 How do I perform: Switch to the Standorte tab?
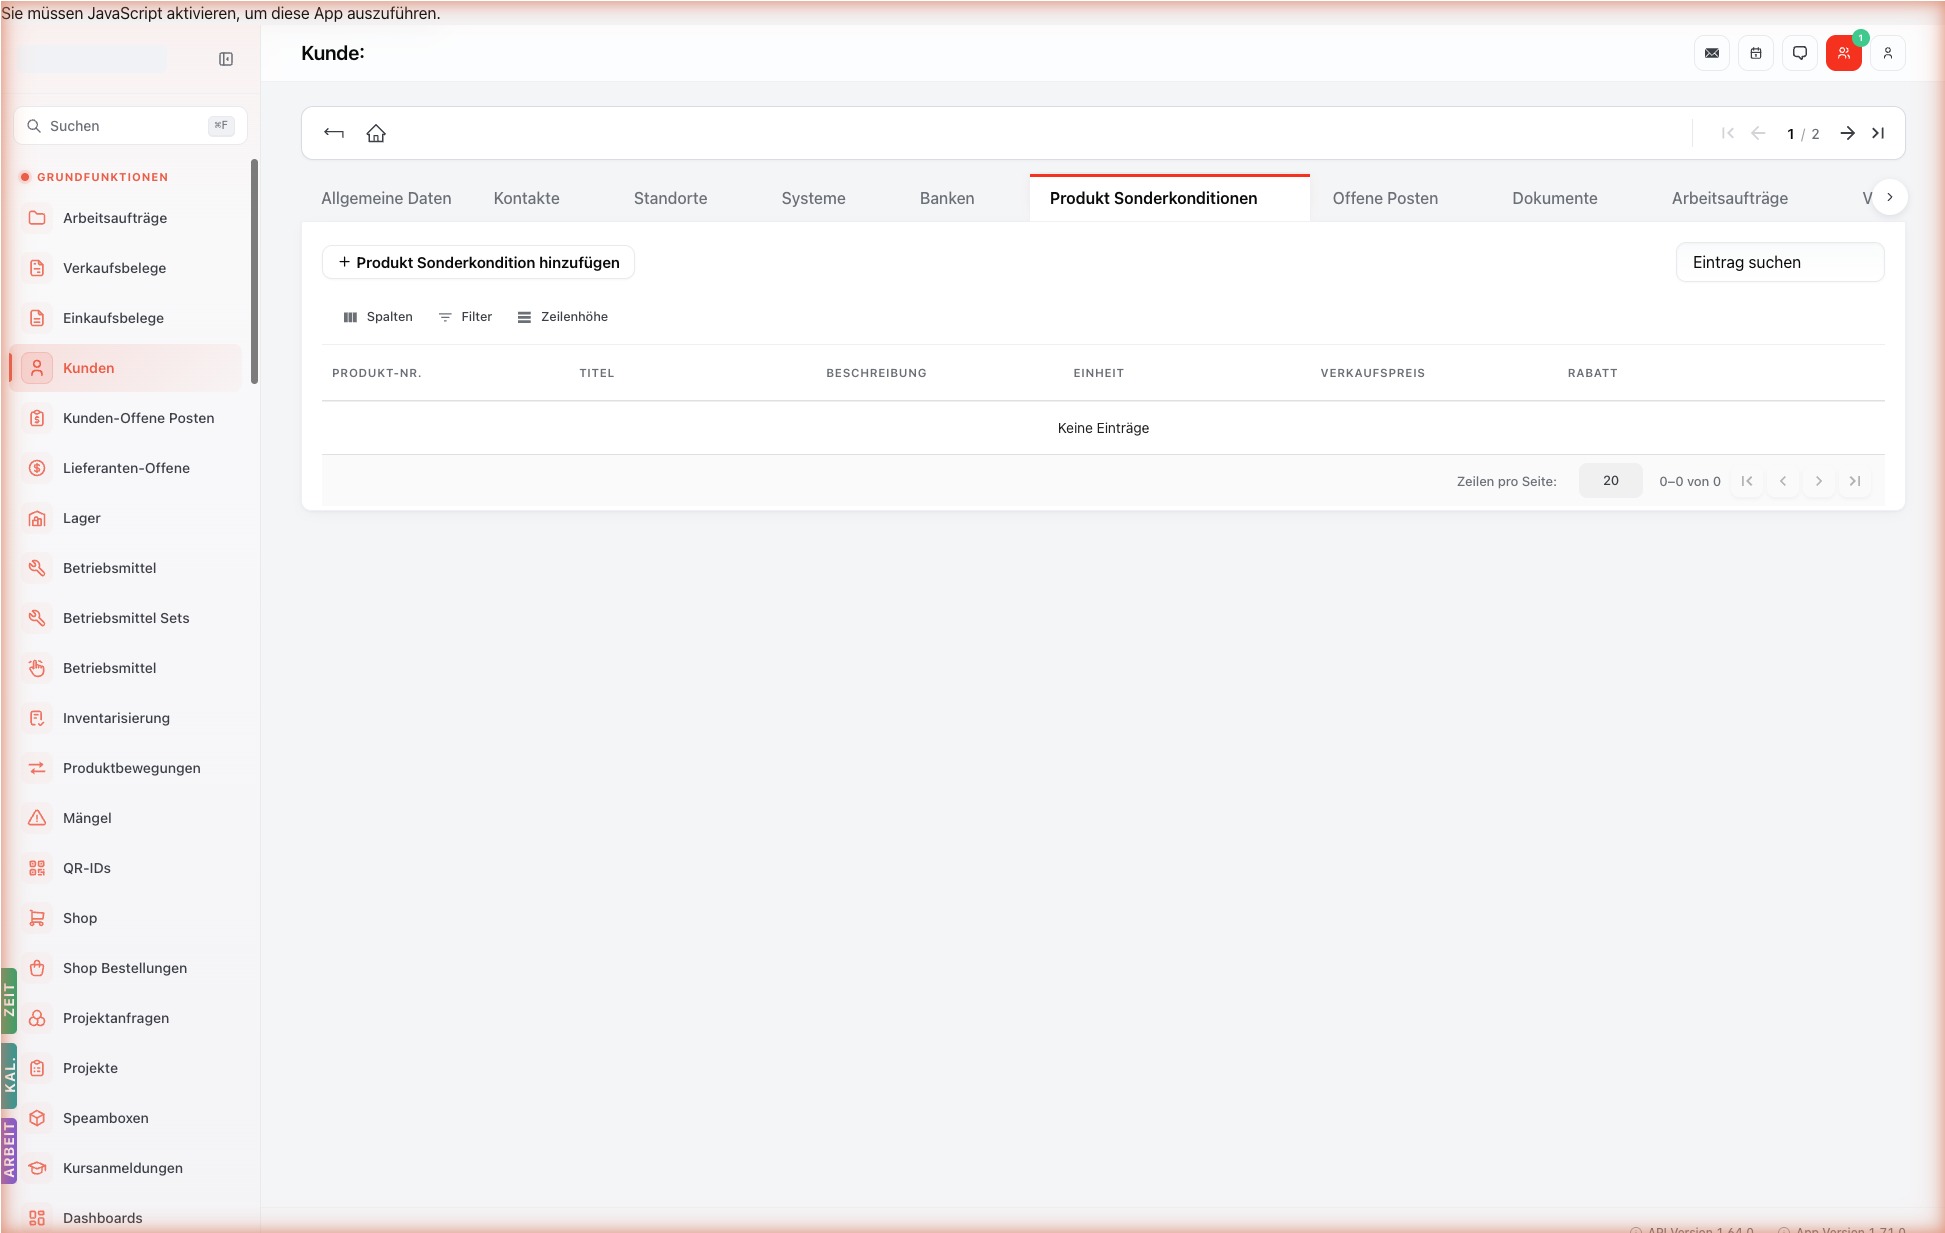(670, 198)
